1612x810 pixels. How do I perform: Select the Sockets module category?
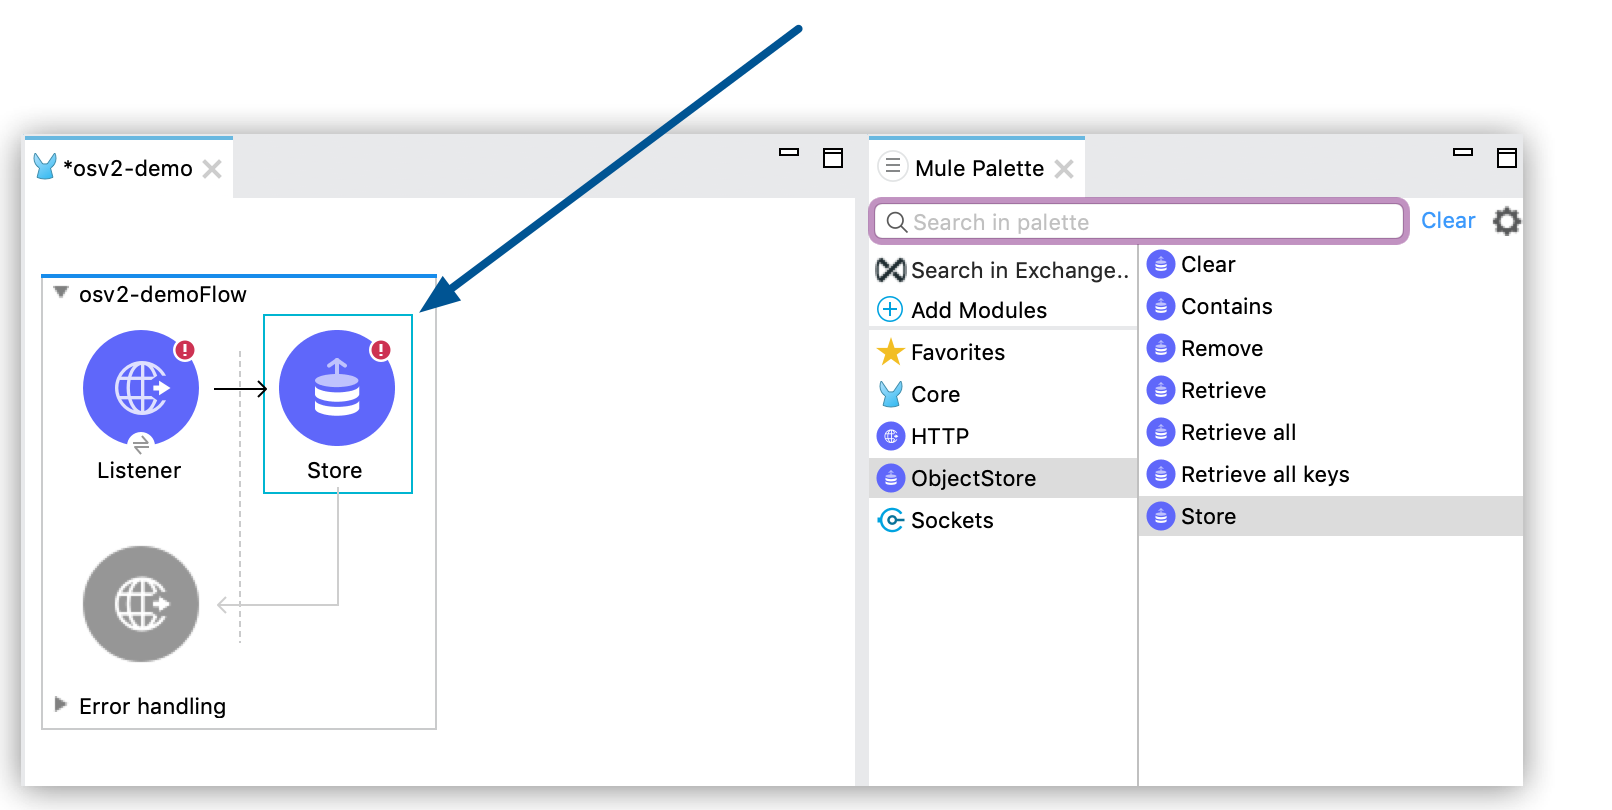951,521
